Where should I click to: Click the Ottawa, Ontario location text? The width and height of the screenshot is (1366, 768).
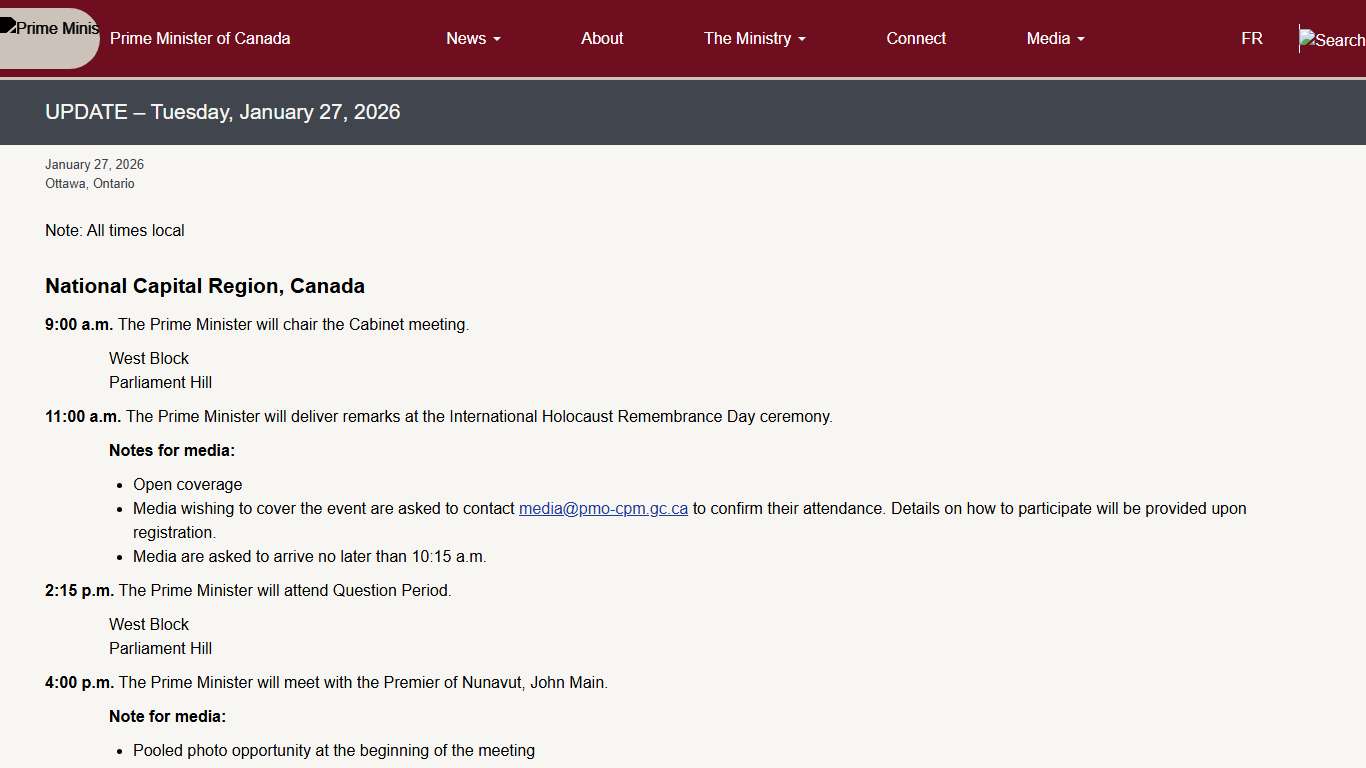tap(89, 183)
